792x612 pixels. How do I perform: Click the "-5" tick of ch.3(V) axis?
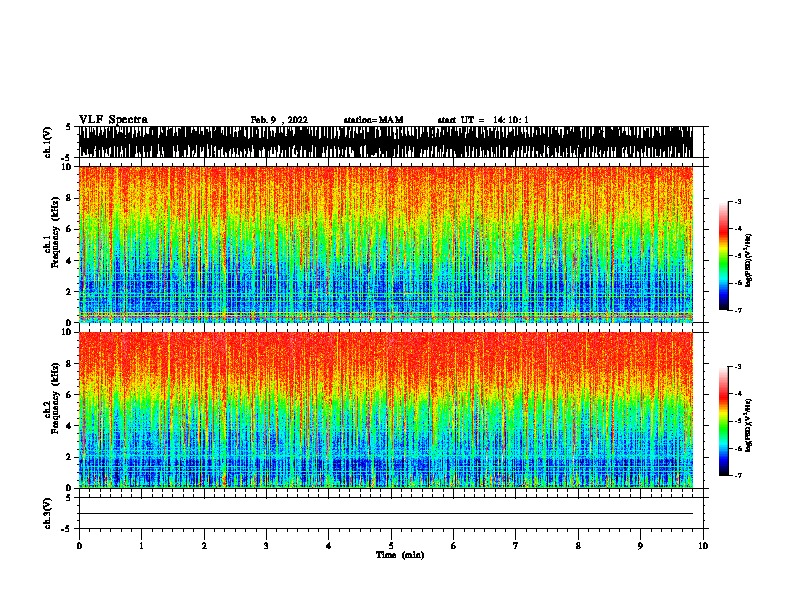point(67,529)
